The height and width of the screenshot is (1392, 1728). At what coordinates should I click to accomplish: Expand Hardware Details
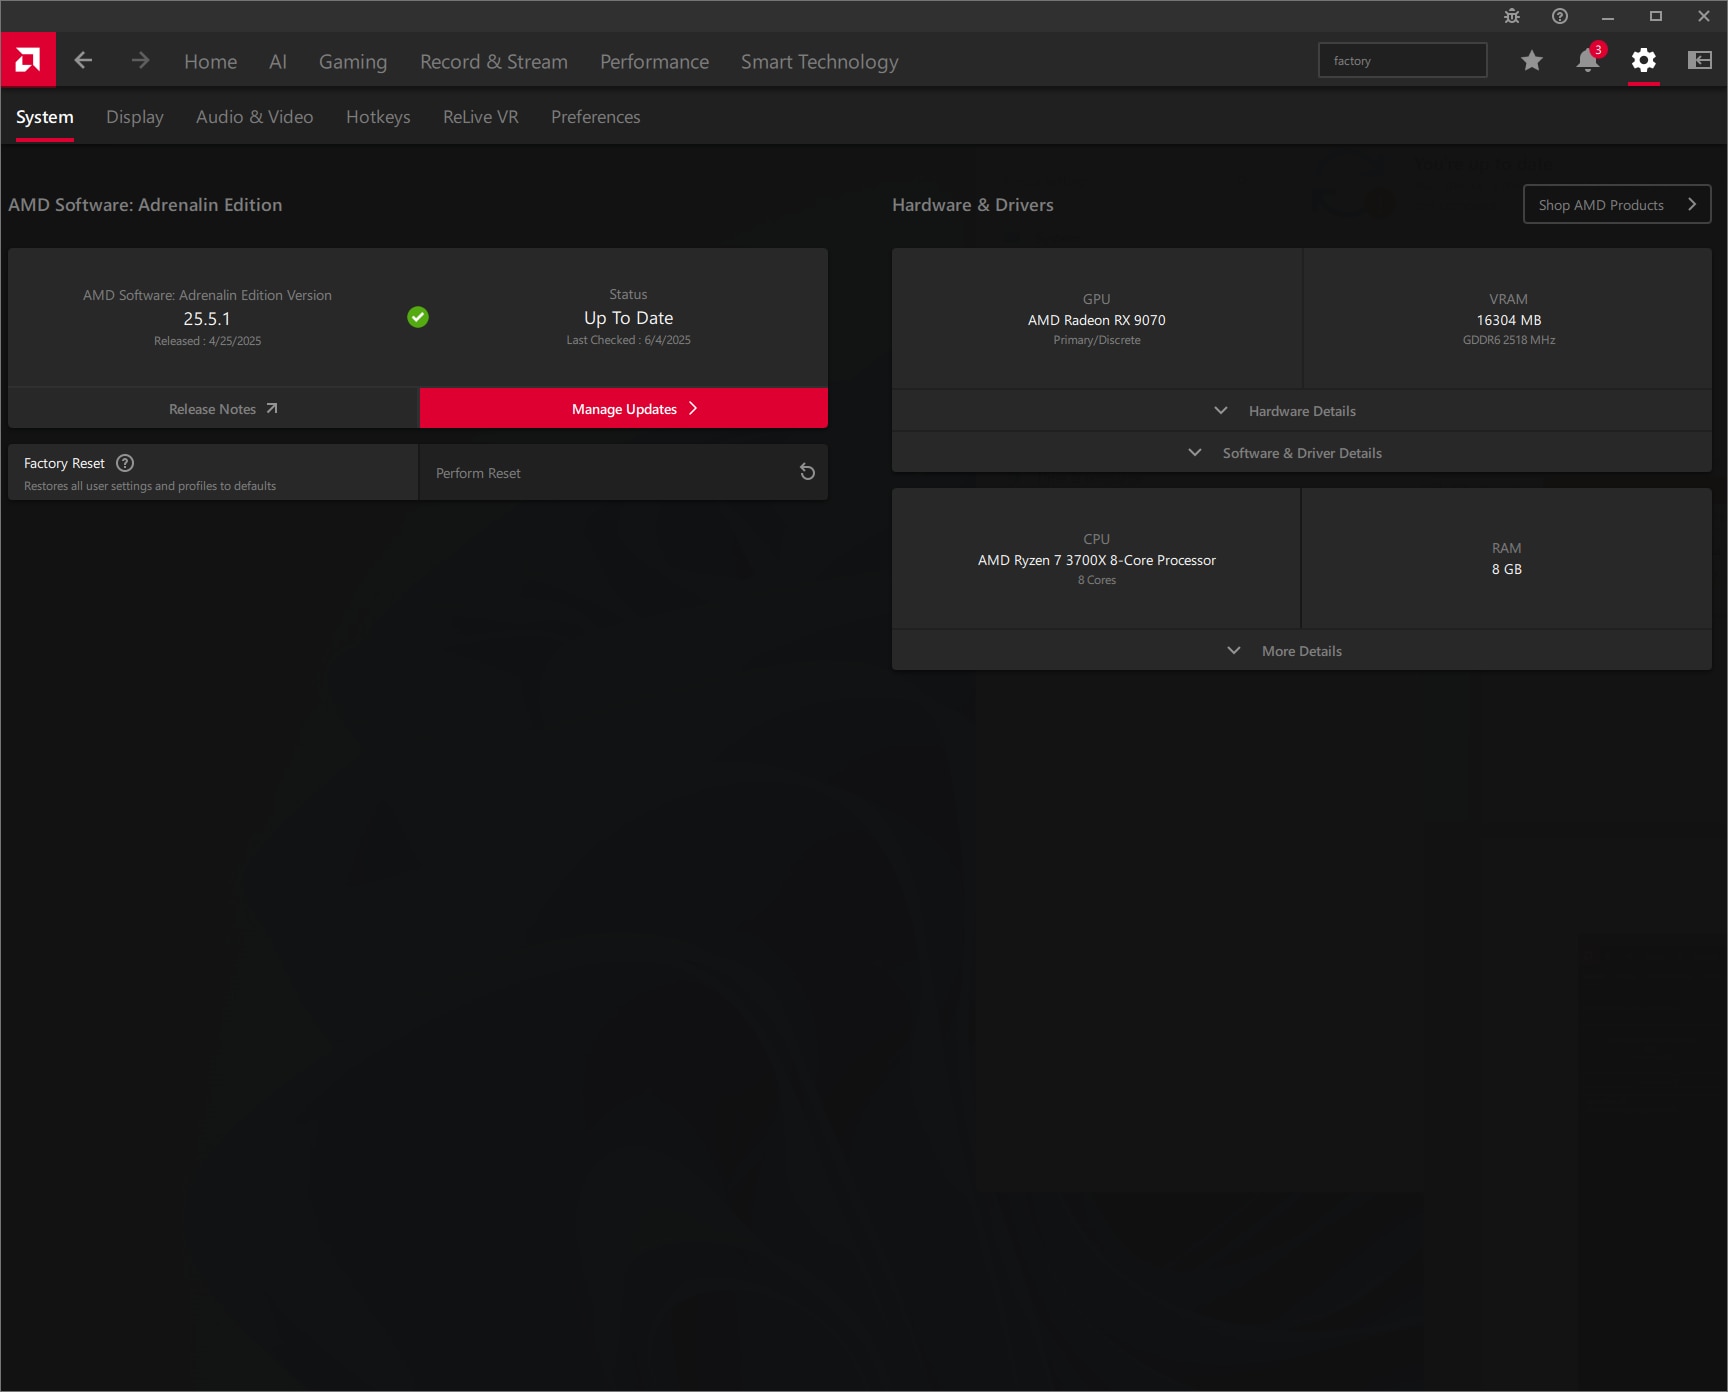(x=1302, y=410)
